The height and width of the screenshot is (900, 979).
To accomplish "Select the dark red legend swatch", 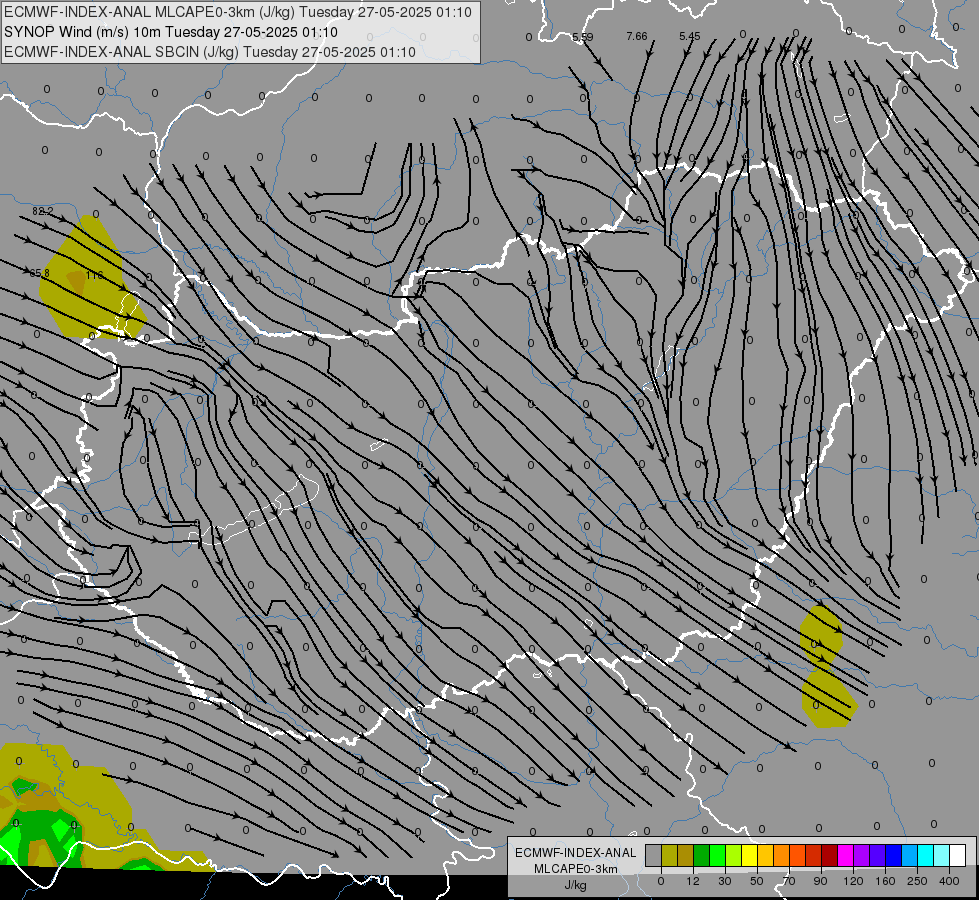I will point(830,856).
